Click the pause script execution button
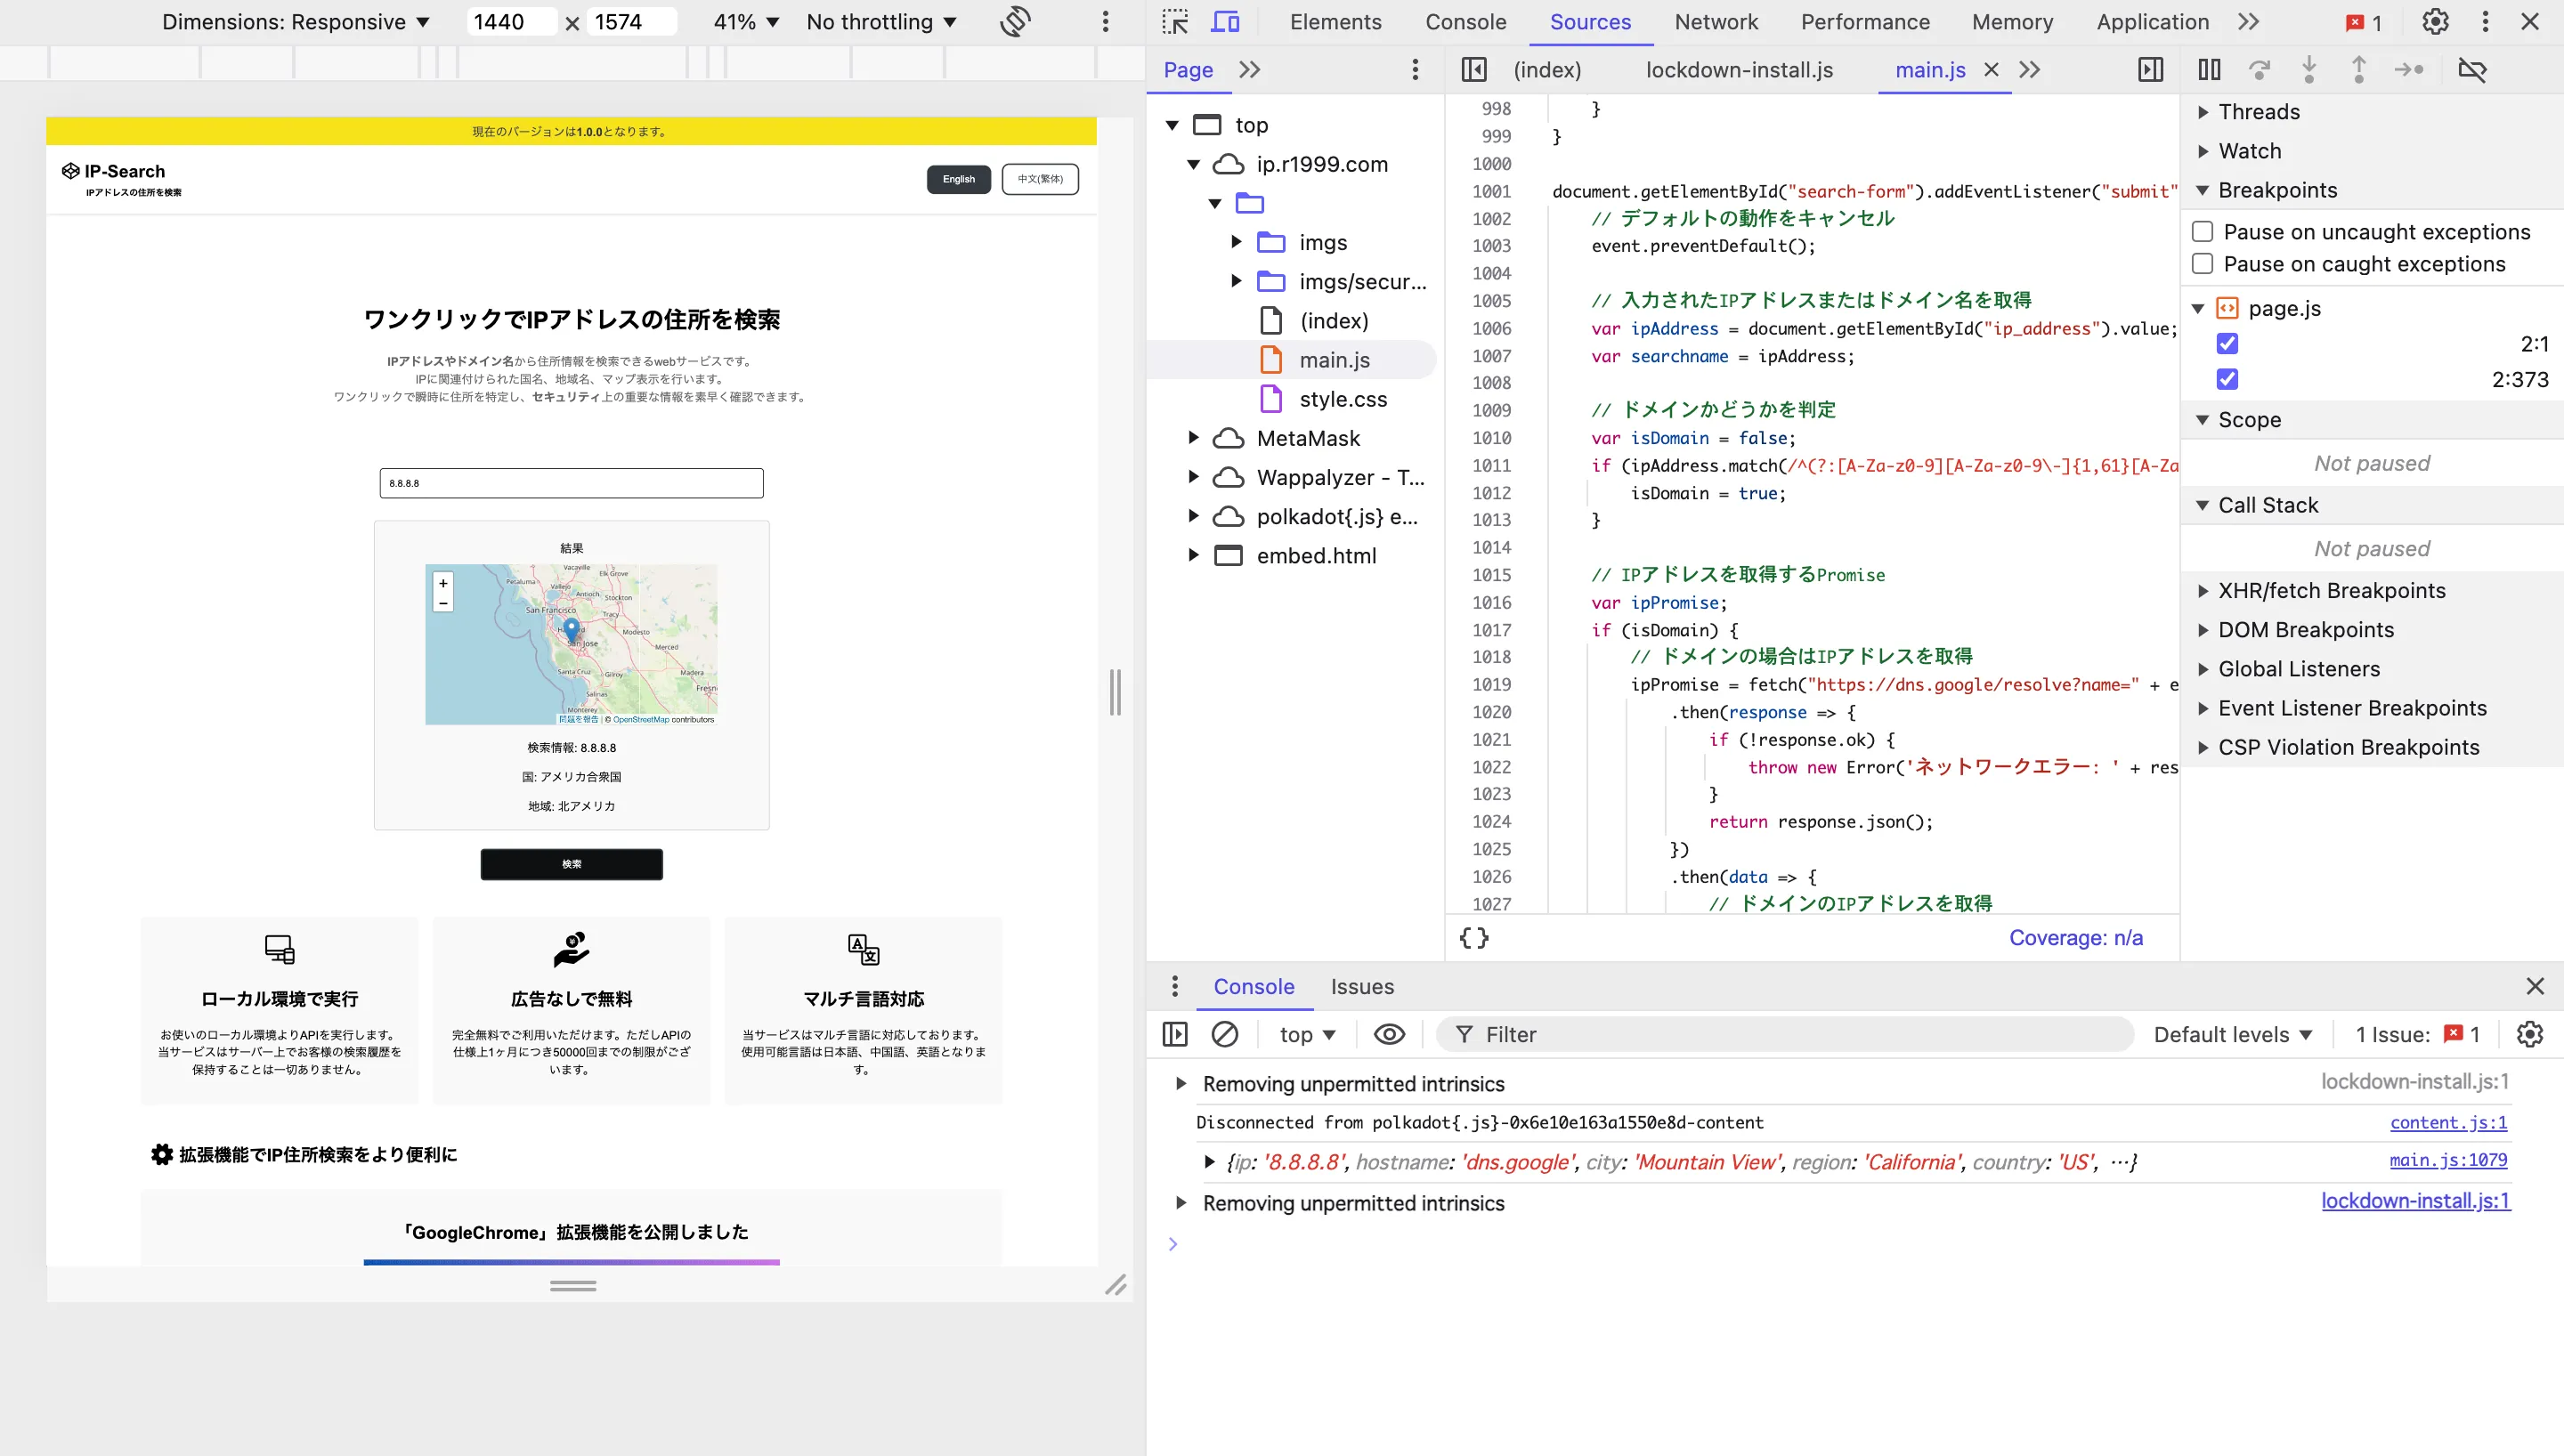Image resolution: width=2564 pixels, height=1456 pixels. click(2209, 69)
